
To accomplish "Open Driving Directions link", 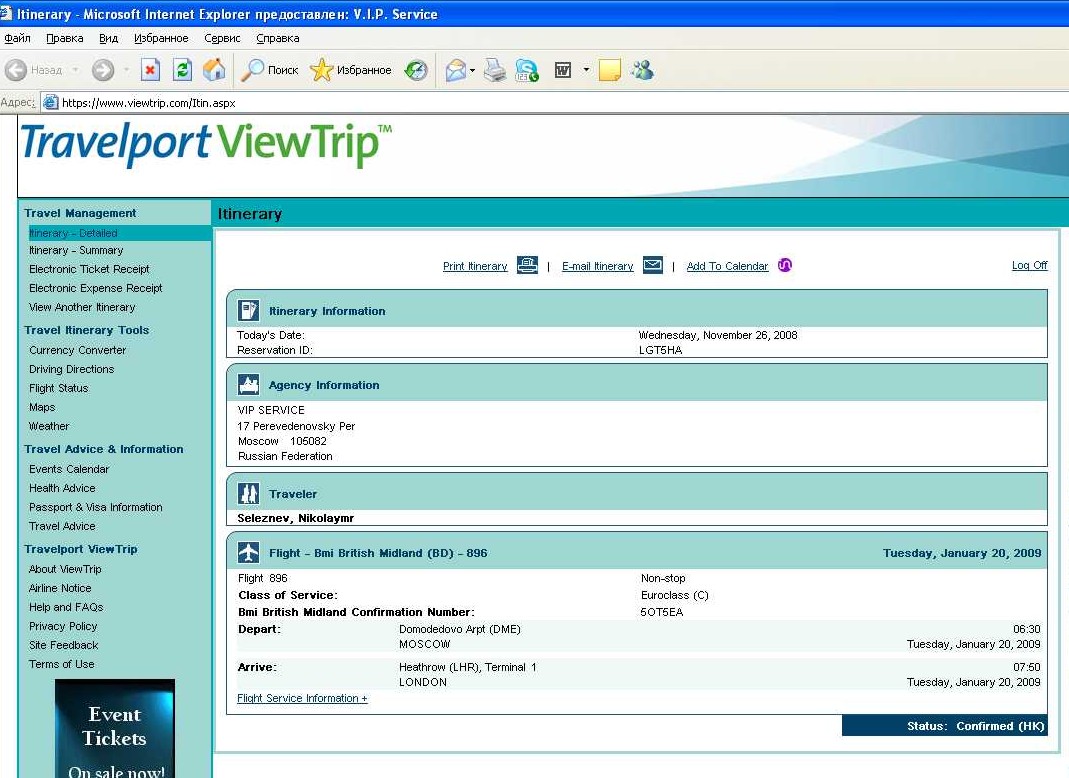I will pyautogui.click(x=72, y=370).
